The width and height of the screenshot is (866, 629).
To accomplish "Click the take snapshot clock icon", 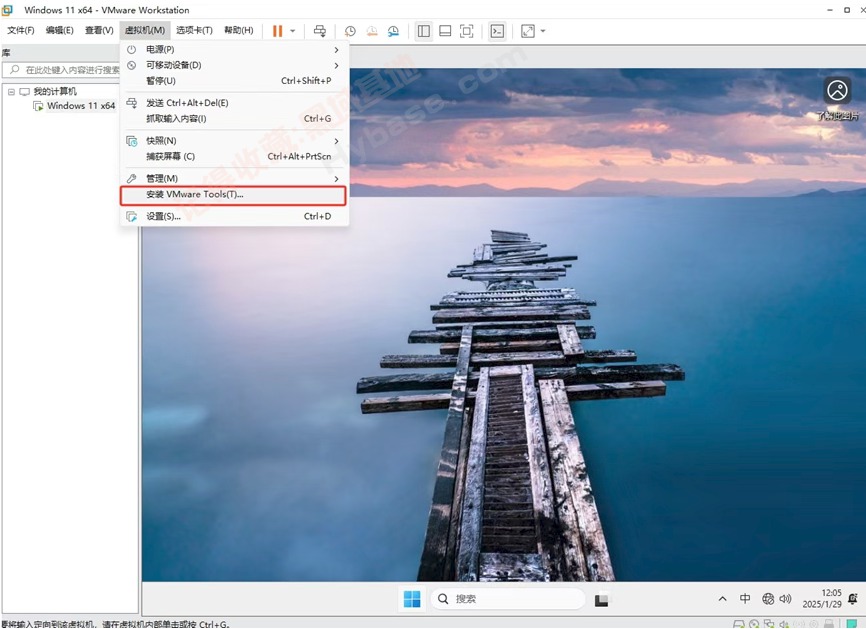I will click(350, 31).
